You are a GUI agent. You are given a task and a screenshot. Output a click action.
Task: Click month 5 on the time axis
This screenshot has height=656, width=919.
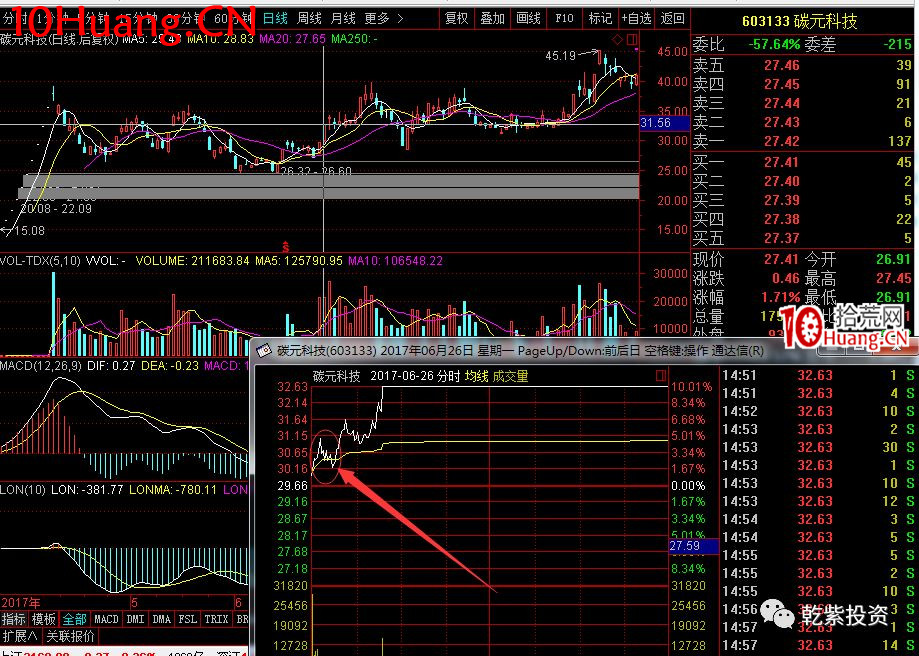pyautogui.click(x=134, y=603)
